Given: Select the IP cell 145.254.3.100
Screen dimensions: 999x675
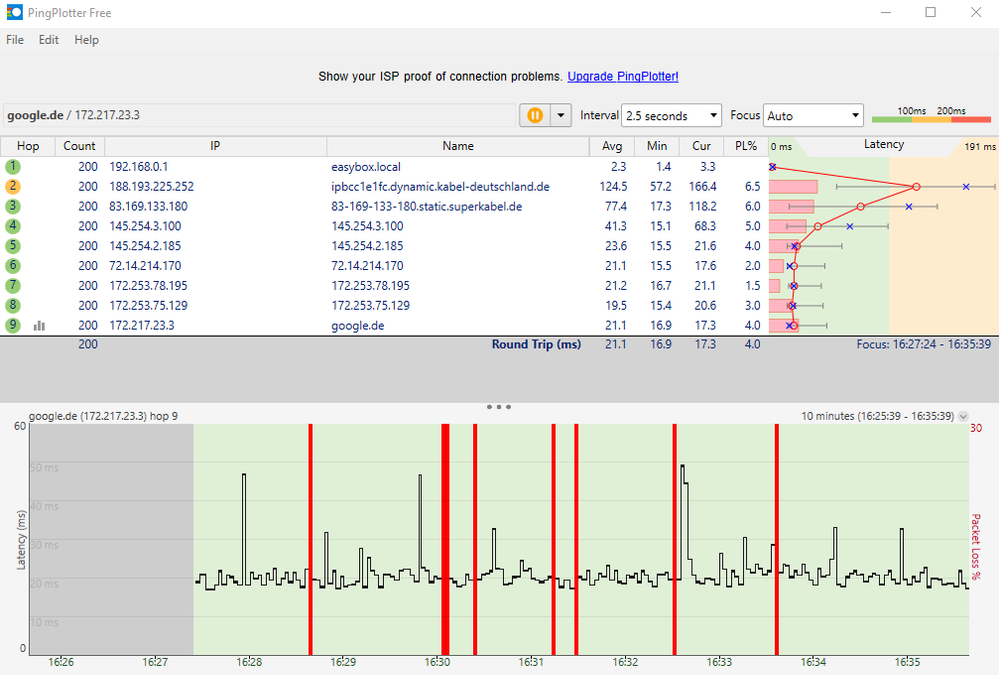Looking at the screenshot, I should (x=145, y=226).
